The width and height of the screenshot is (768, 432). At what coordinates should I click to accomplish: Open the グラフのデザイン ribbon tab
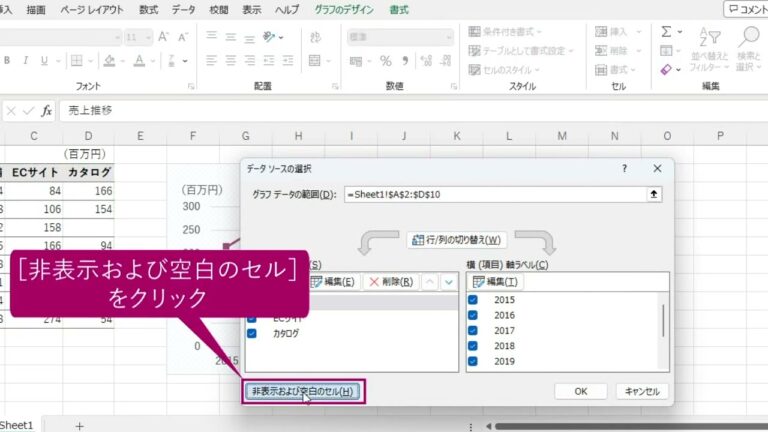pyautogui.click(x=344, y=10)
